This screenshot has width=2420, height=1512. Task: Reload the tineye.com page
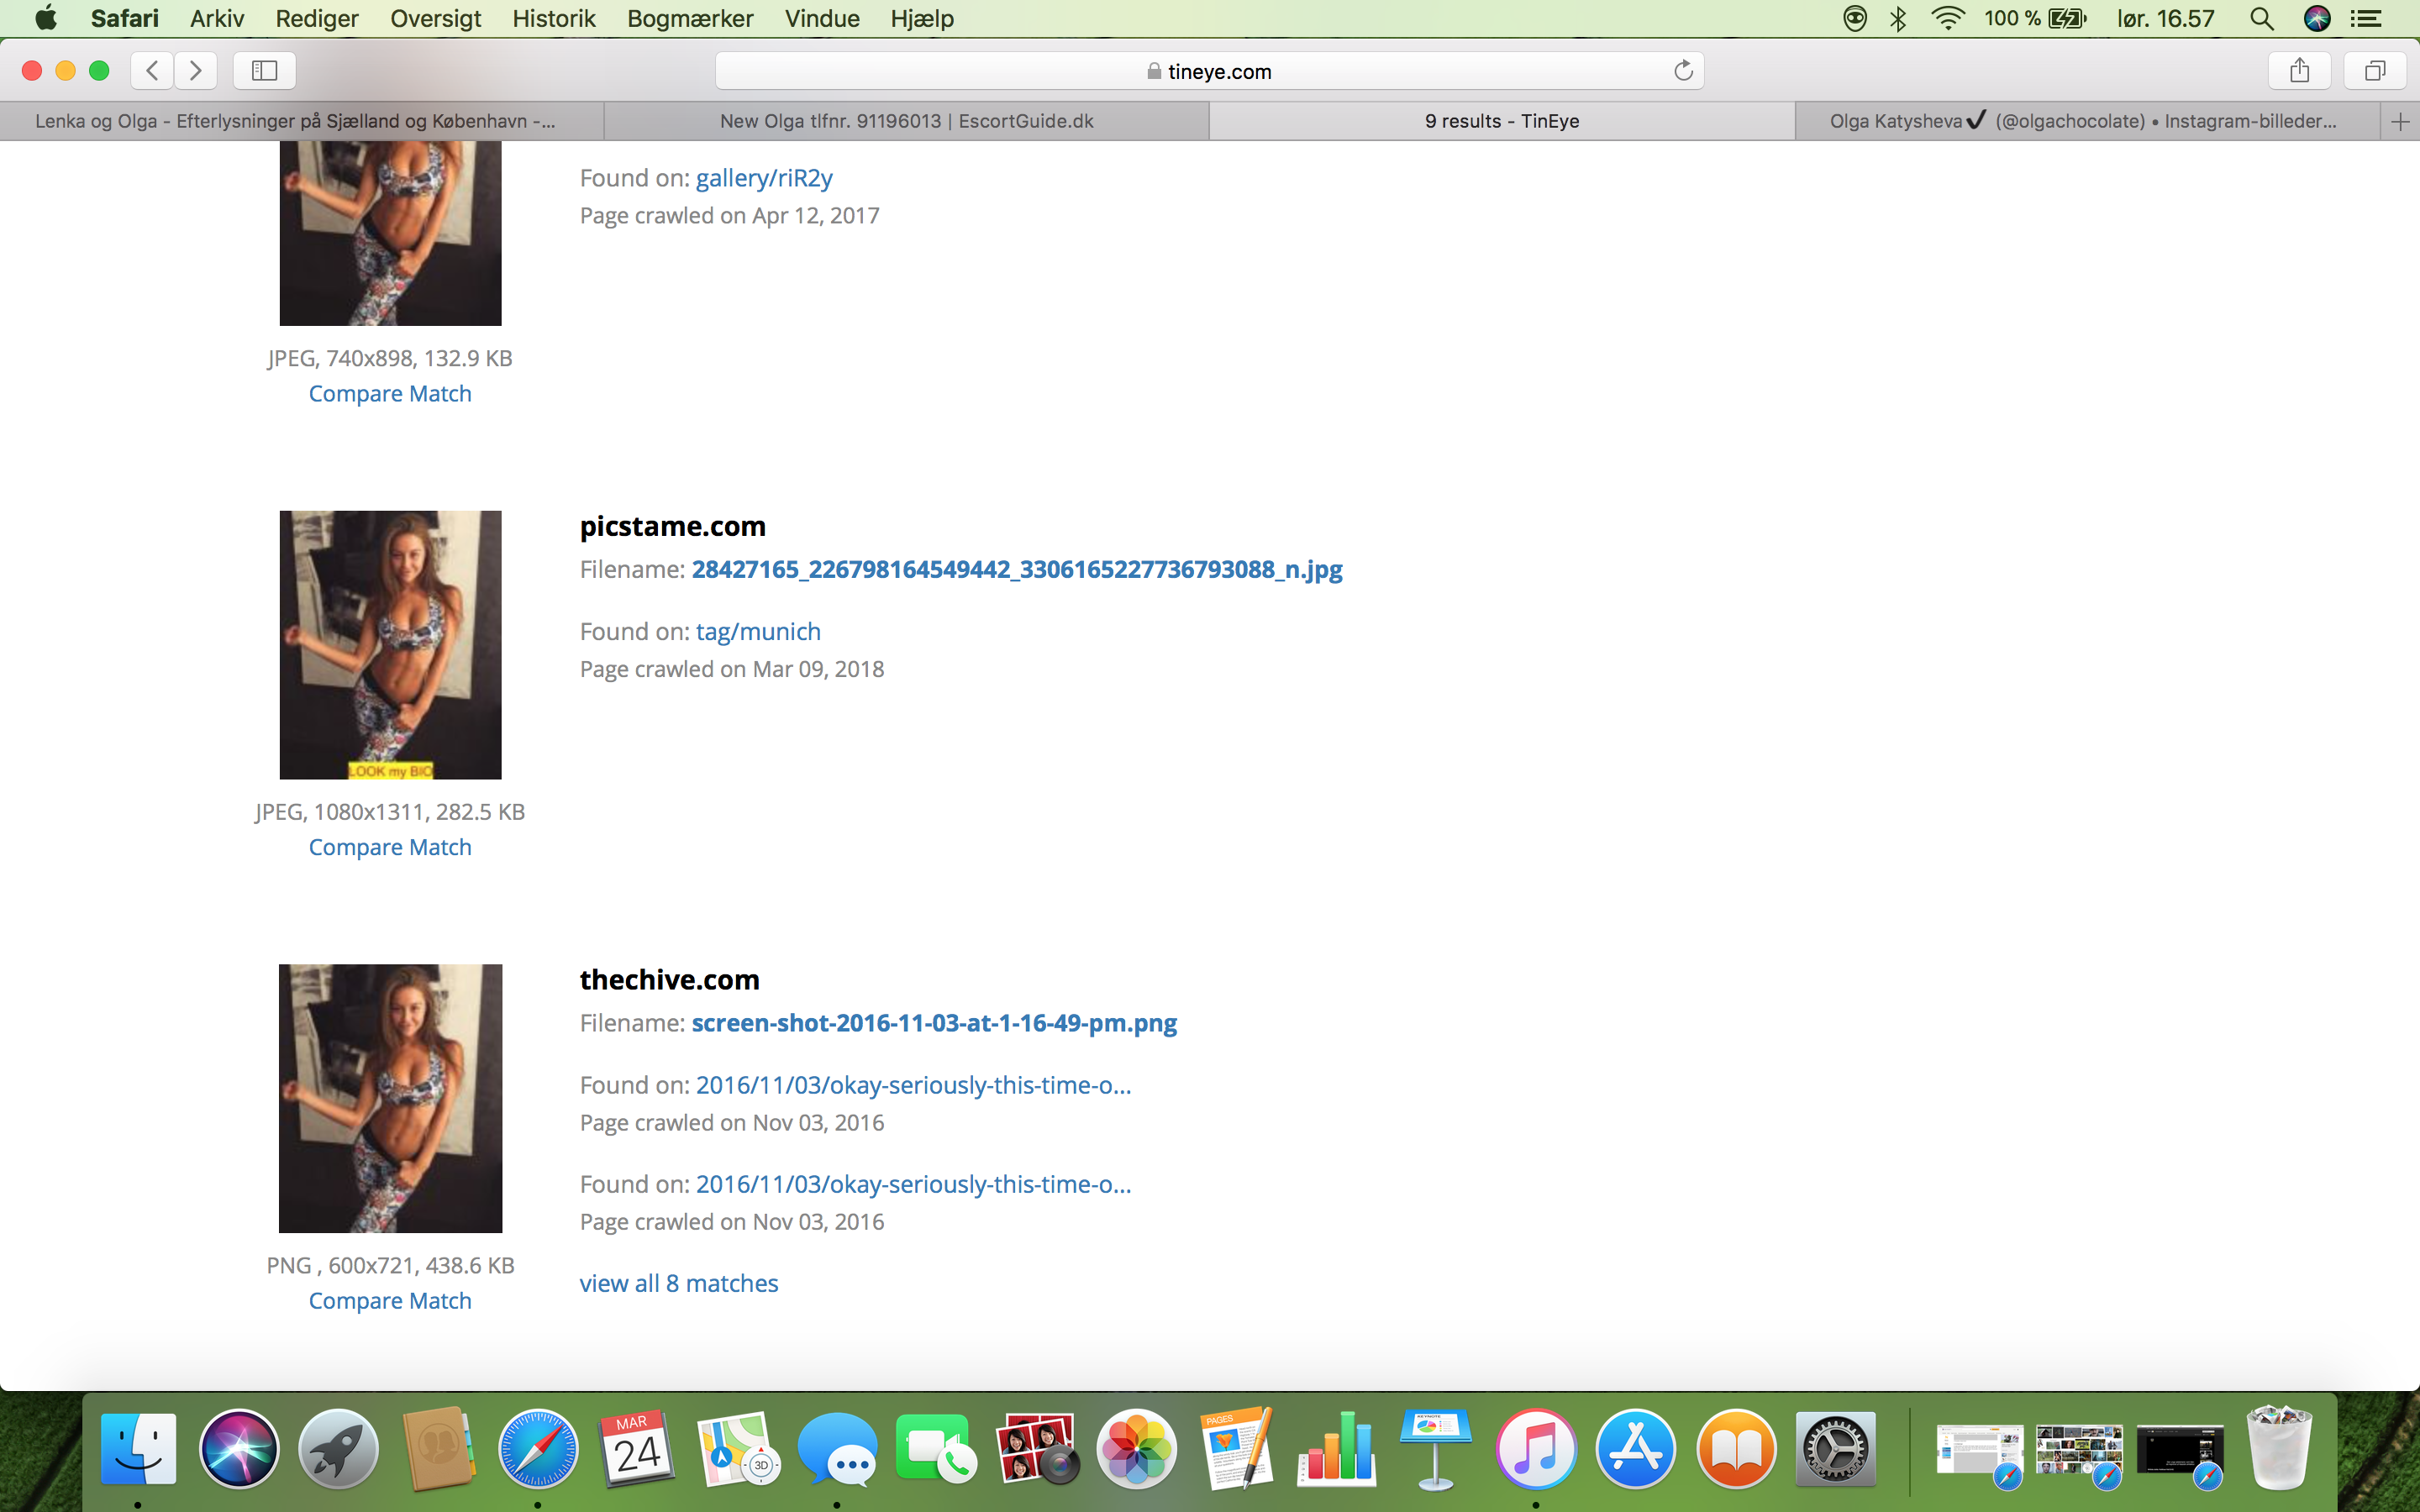pos(1683,70)
